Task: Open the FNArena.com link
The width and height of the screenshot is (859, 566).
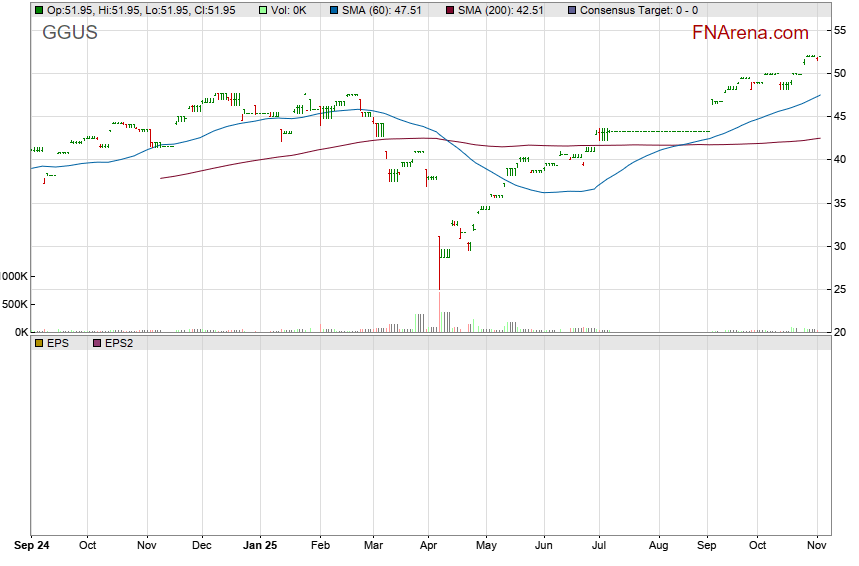Action: (750, 33)
